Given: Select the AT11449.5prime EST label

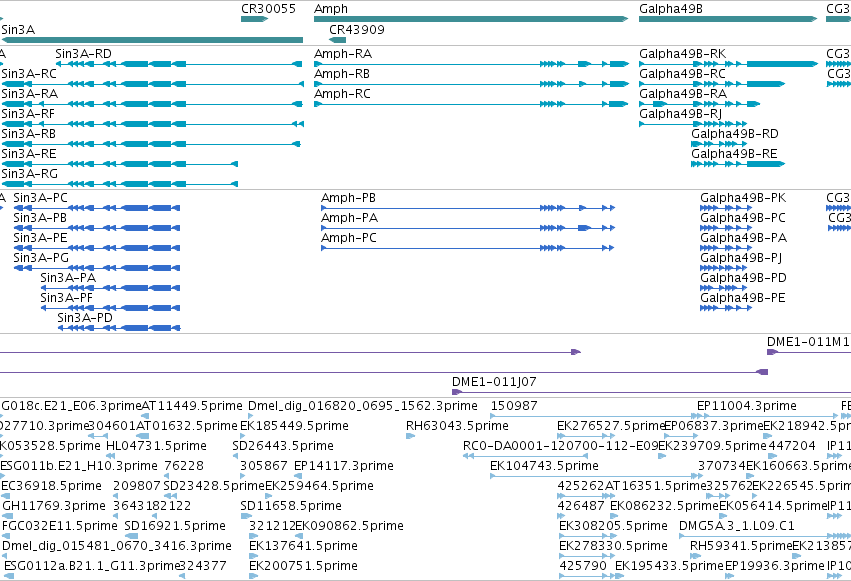Looking at the screenshot, I should coord(192,406).
